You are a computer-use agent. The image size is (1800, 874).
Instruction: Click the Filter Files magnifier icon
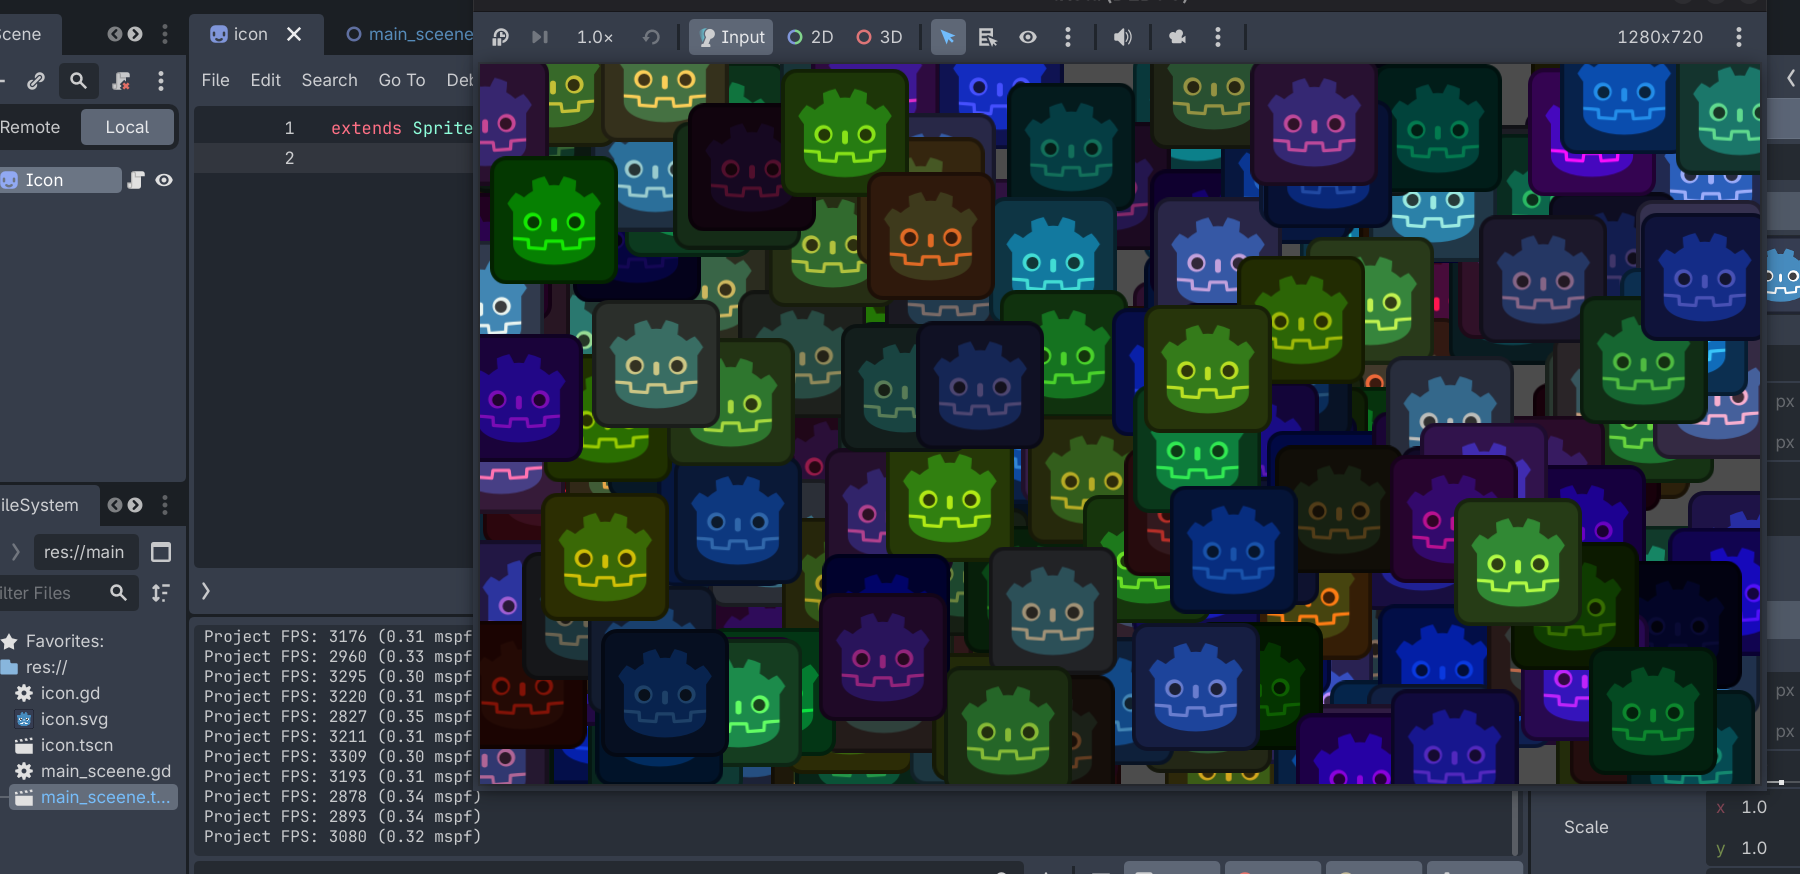[118, 593]
